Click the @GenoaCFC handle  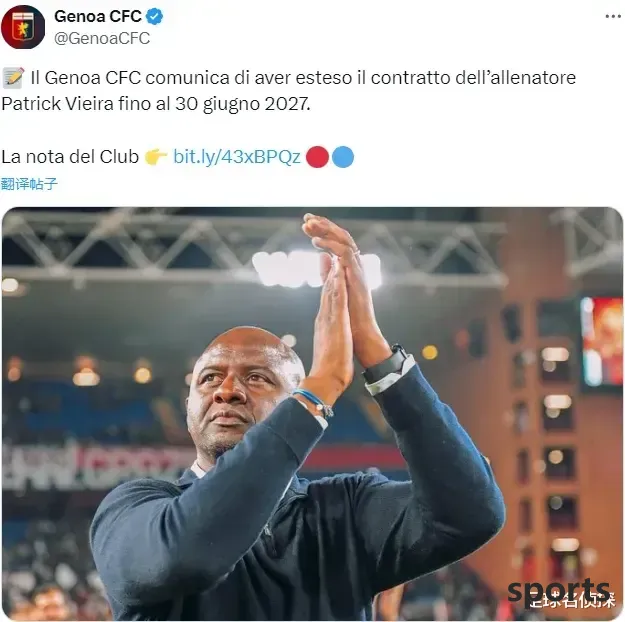(102, 38)
